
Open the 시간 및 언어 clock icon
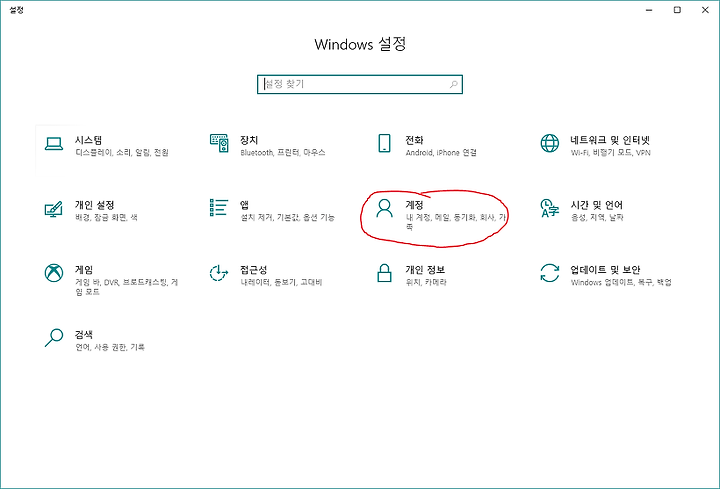(x=550, y=208)
